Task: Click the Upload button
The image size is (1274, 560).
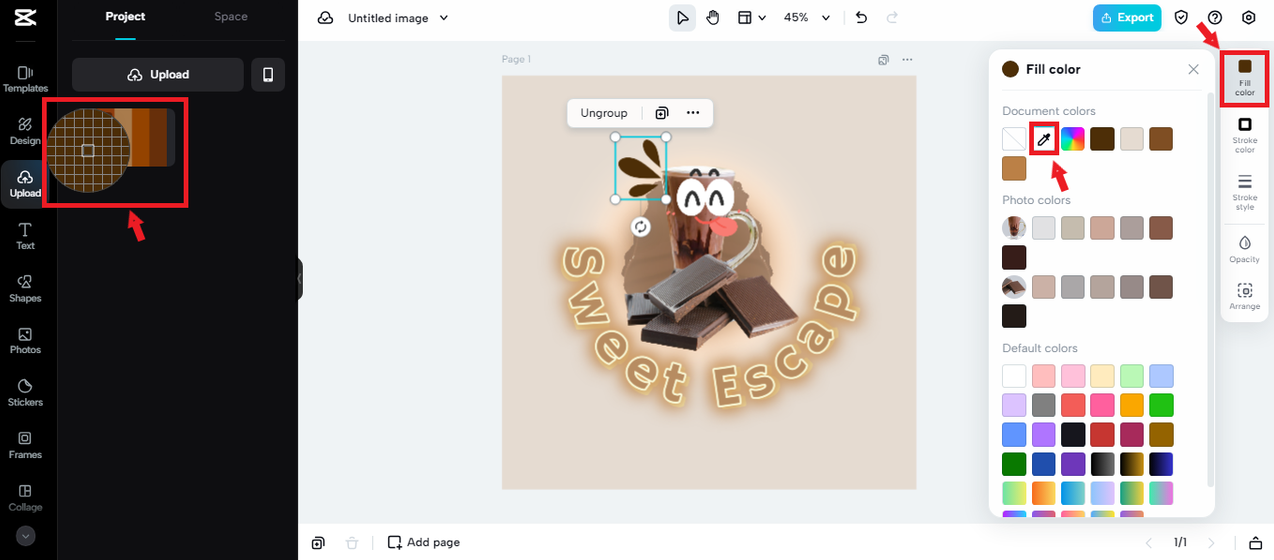Action: (158, 75)
